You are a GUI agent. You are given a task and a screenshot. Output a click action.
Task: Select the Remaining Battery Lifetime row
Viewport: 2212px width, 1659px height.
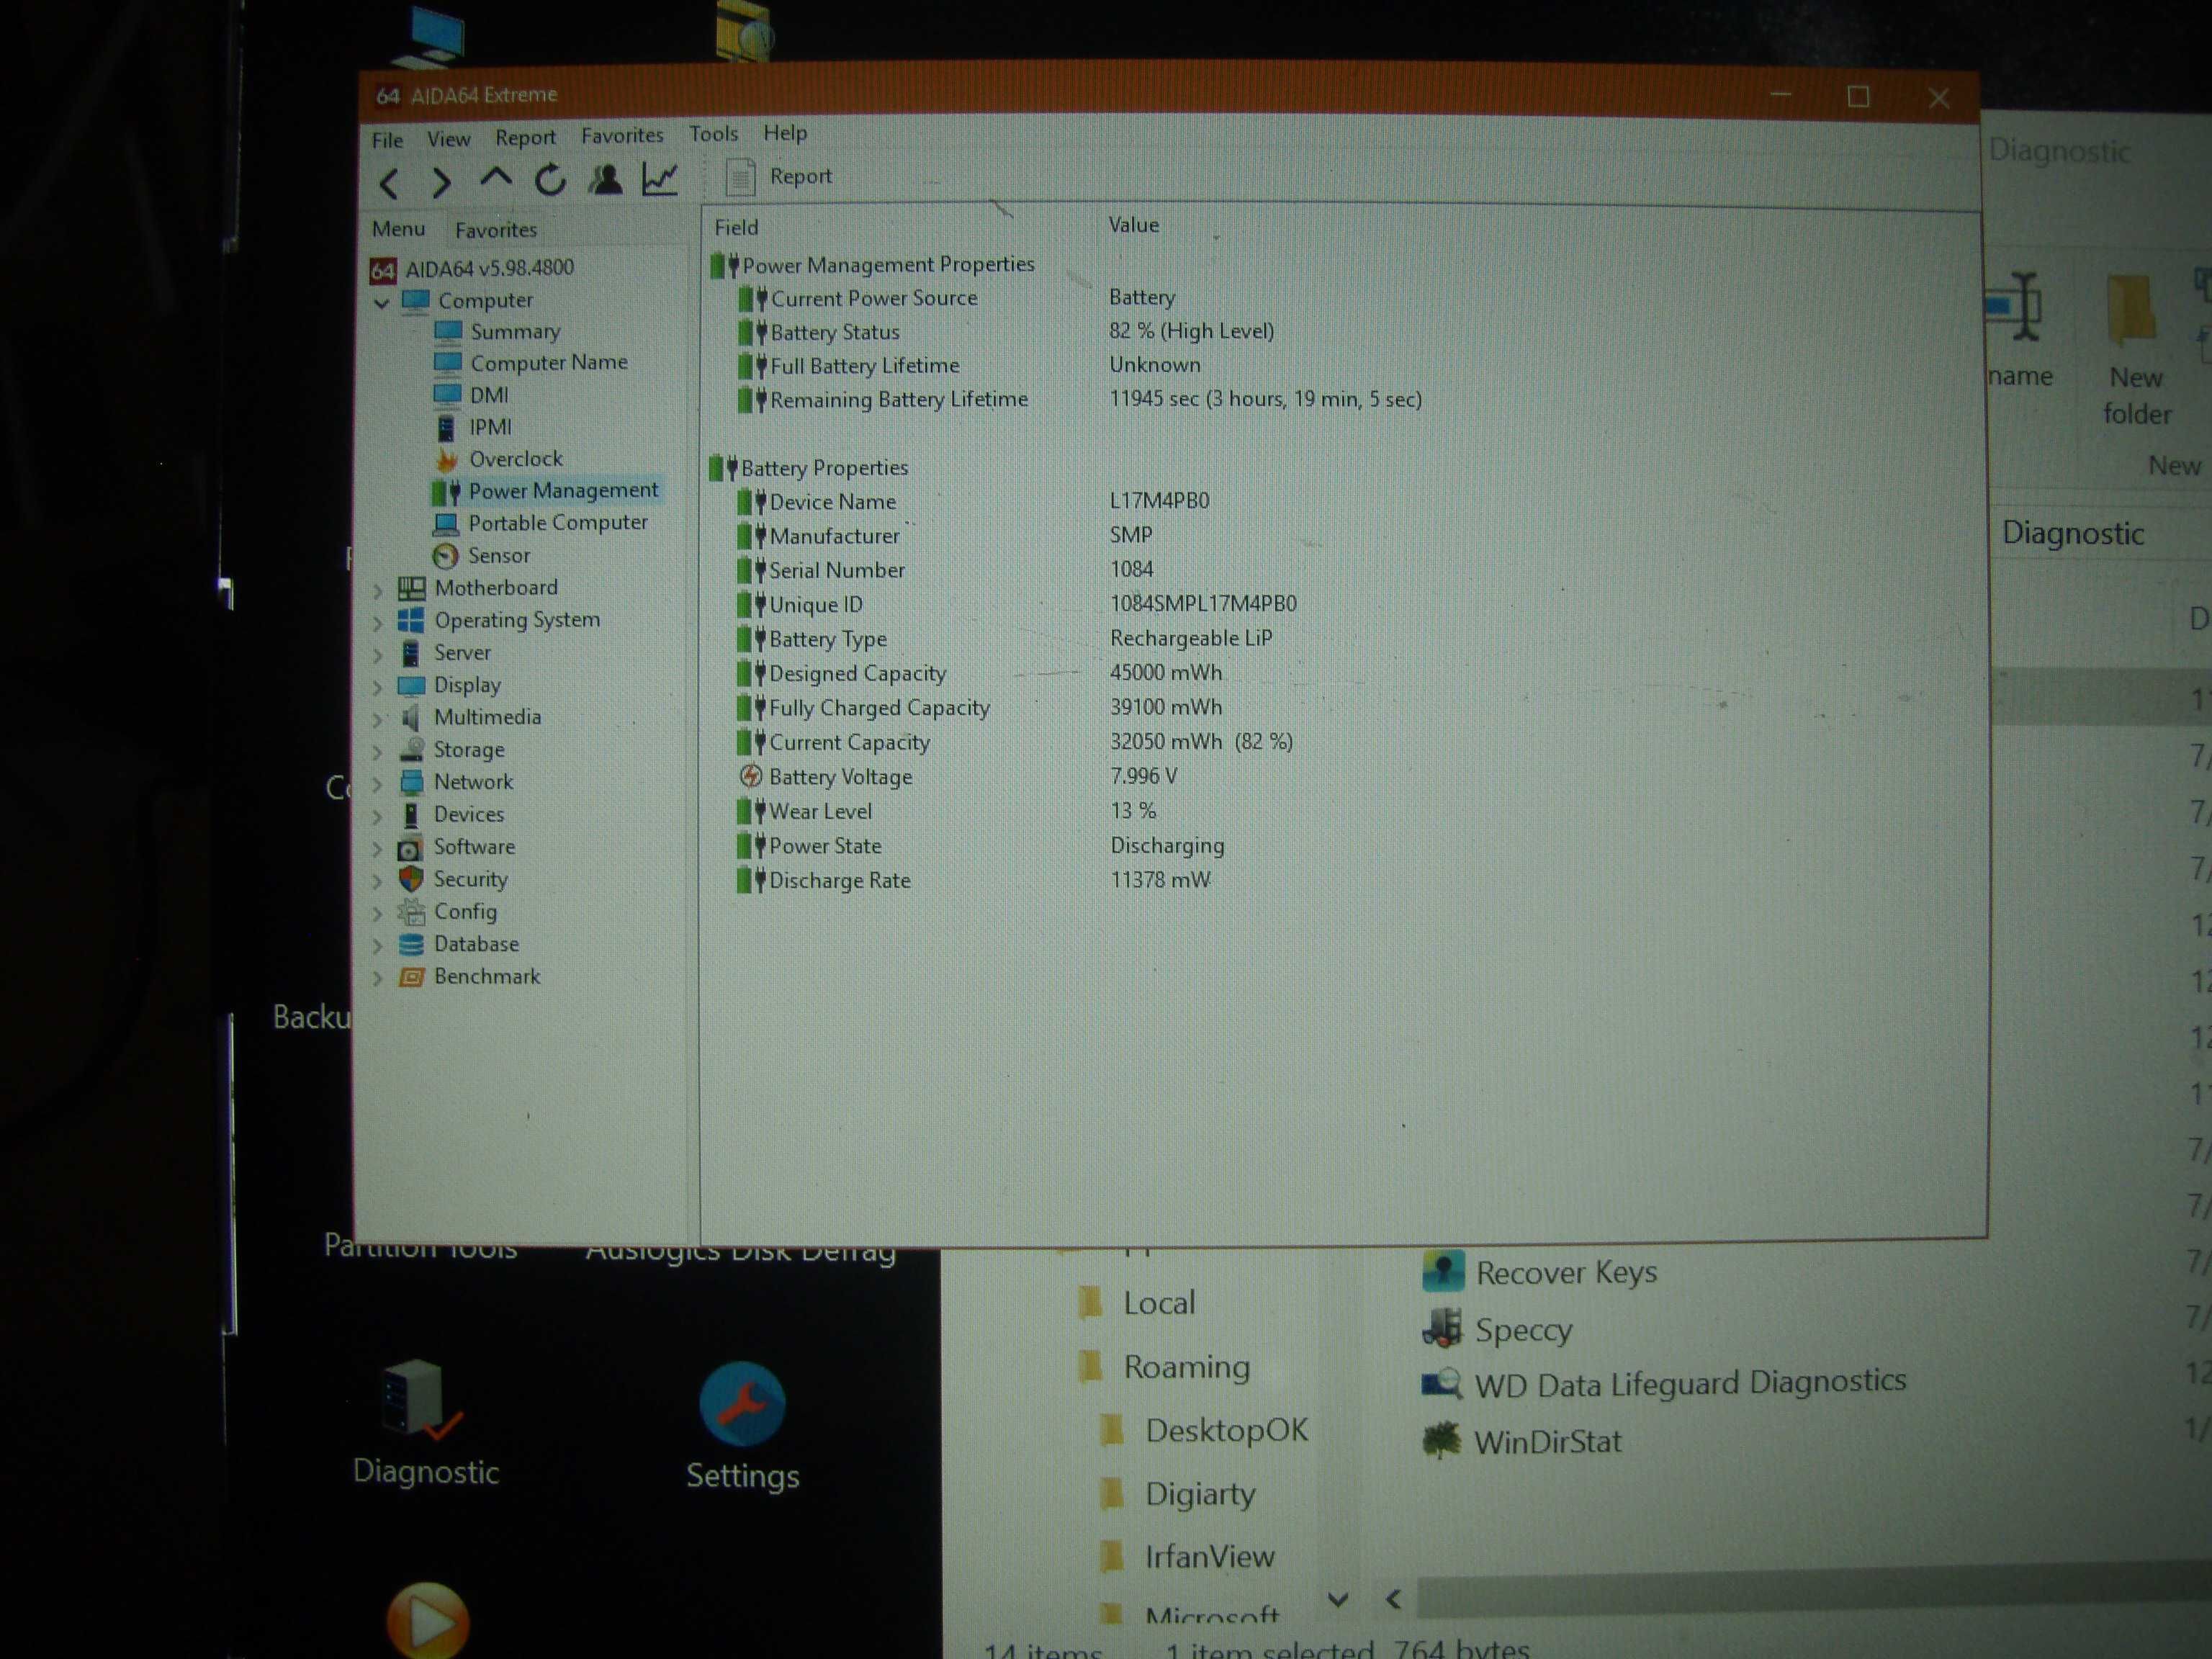pos(1080,399)
